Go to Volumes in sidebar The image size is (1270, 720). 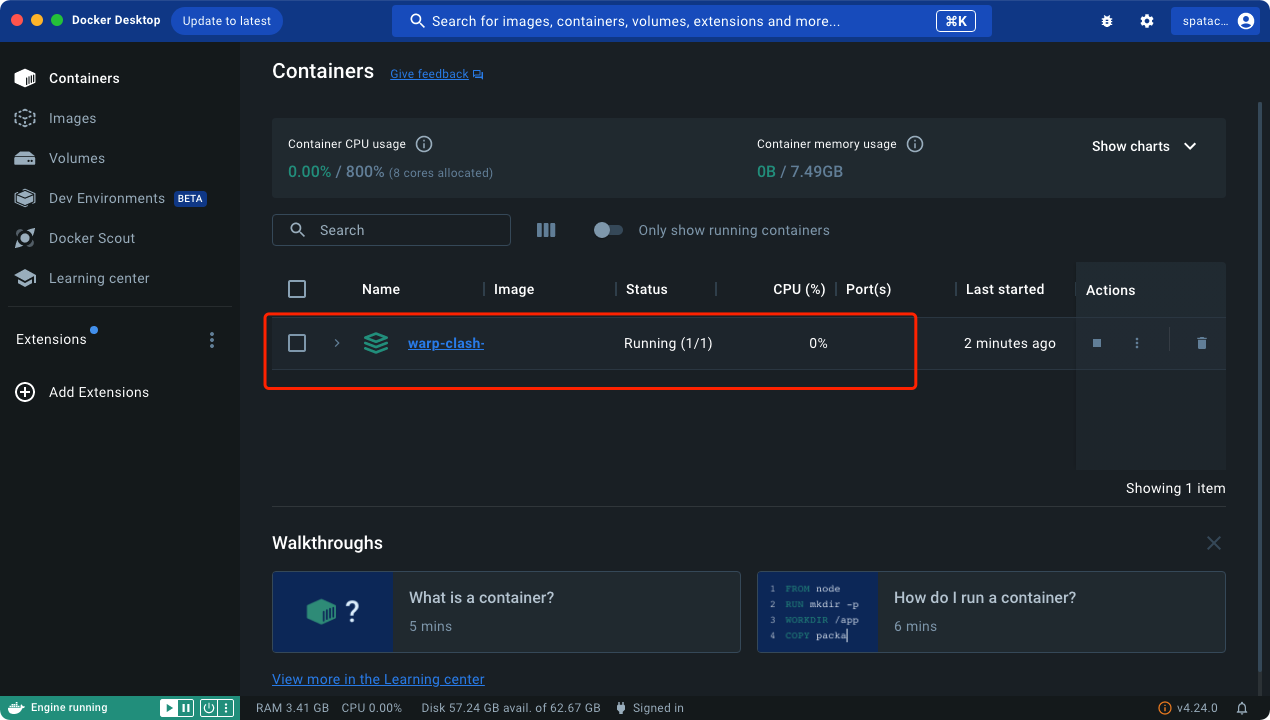click(x=120, y=158)
